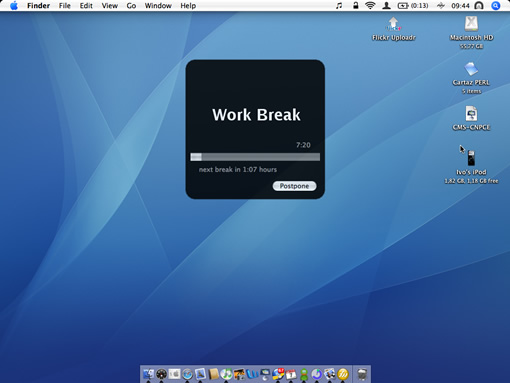Screen dimensions: 510x383
Task: Open the Edit menu
Action: [x=86, y=6]
